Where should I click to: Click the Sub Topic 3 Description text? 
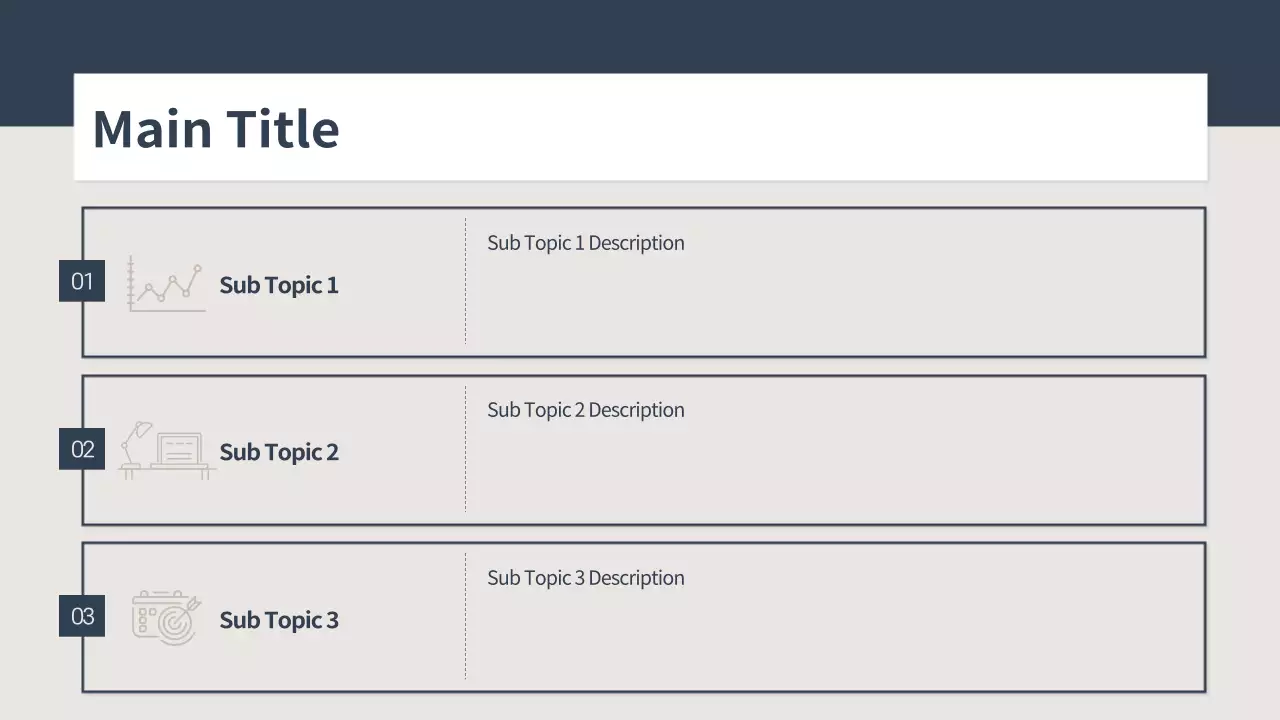pos(586,578)
